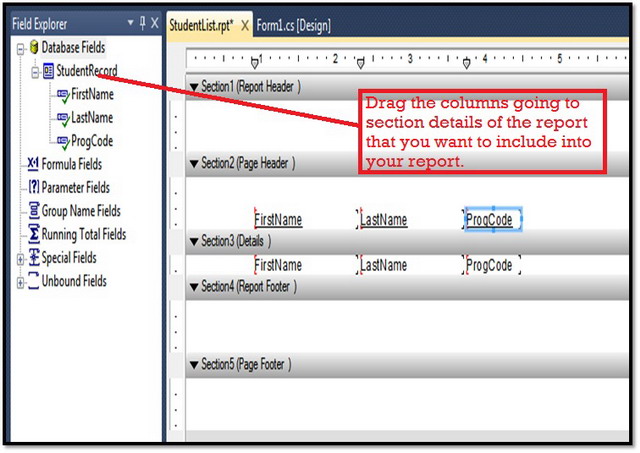Collapse Section4 Report Footer triangle

tap(194, 287)
